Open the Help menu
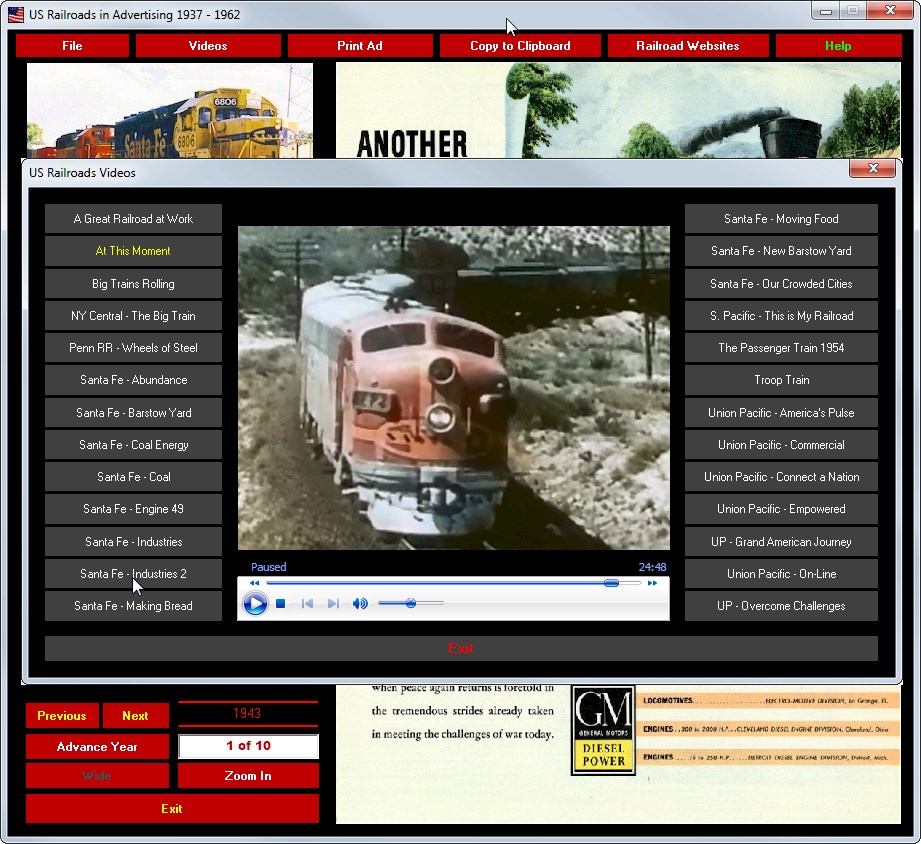This screenshot has width=921, height=844. tap(838, 46)
